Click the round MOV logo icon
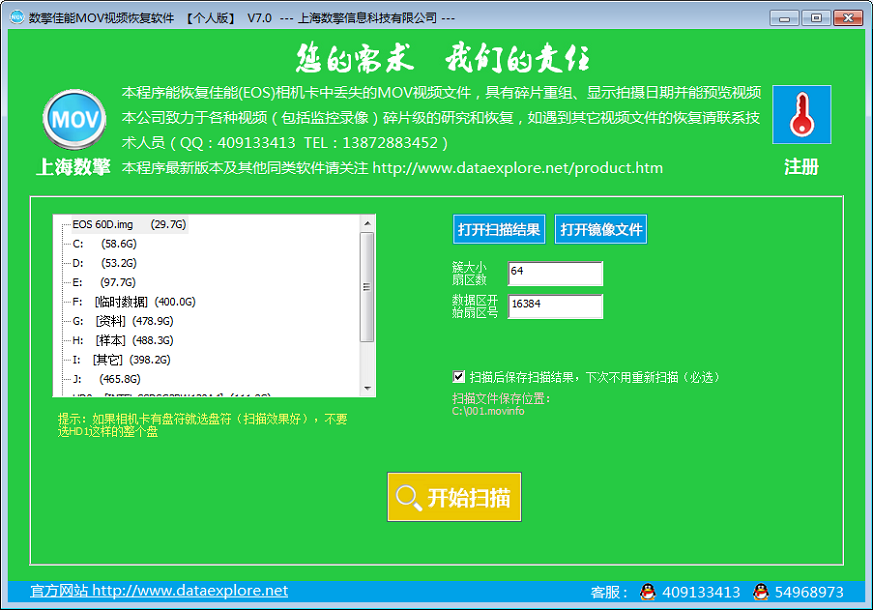Image resolution: width=873 pixels, height=610 pixels. [x=74, y=119]
